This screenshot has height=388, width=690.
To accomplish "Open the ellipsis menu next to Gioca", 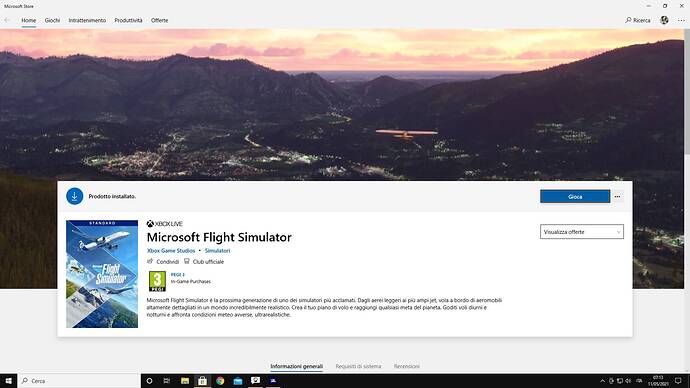I will (617, 197).
